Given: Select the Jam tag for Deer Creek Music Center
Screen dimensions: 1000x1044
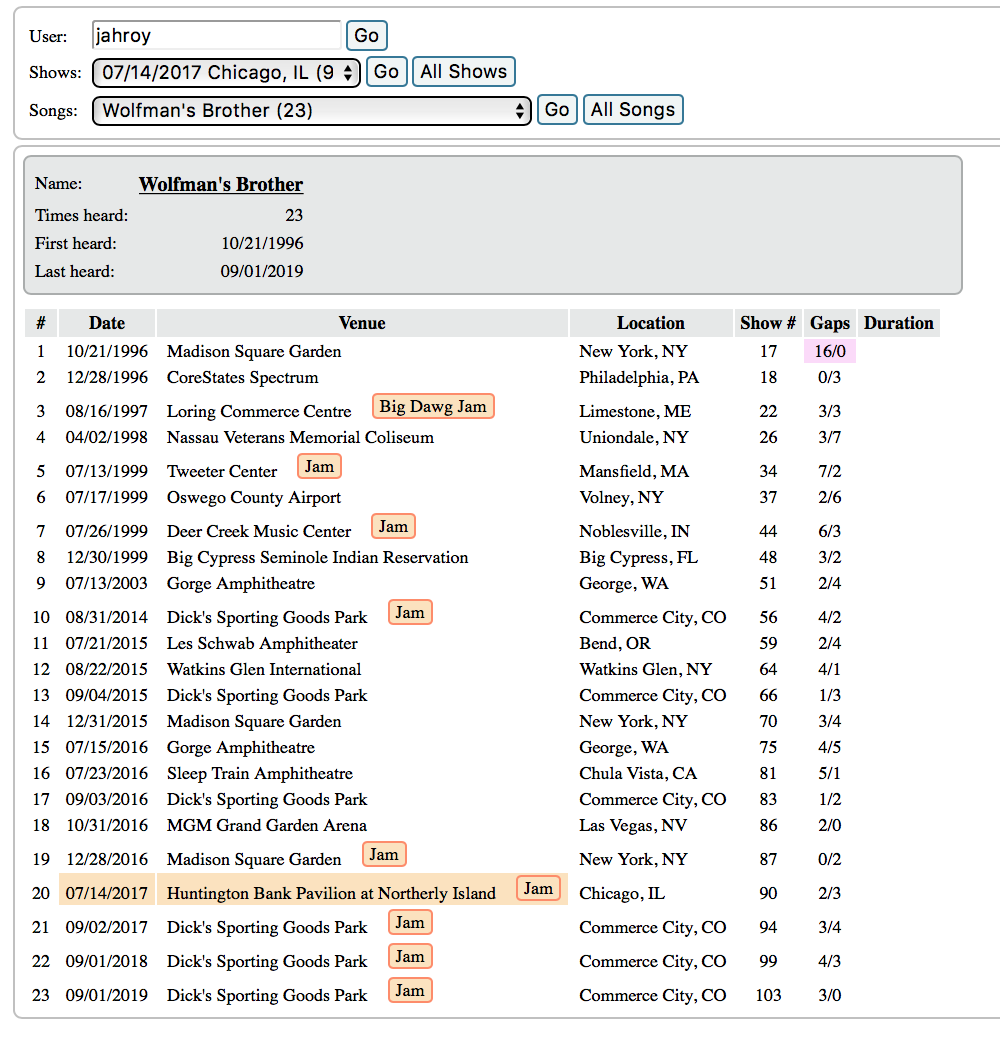Looking at the screenshot, I should [393, 526].
